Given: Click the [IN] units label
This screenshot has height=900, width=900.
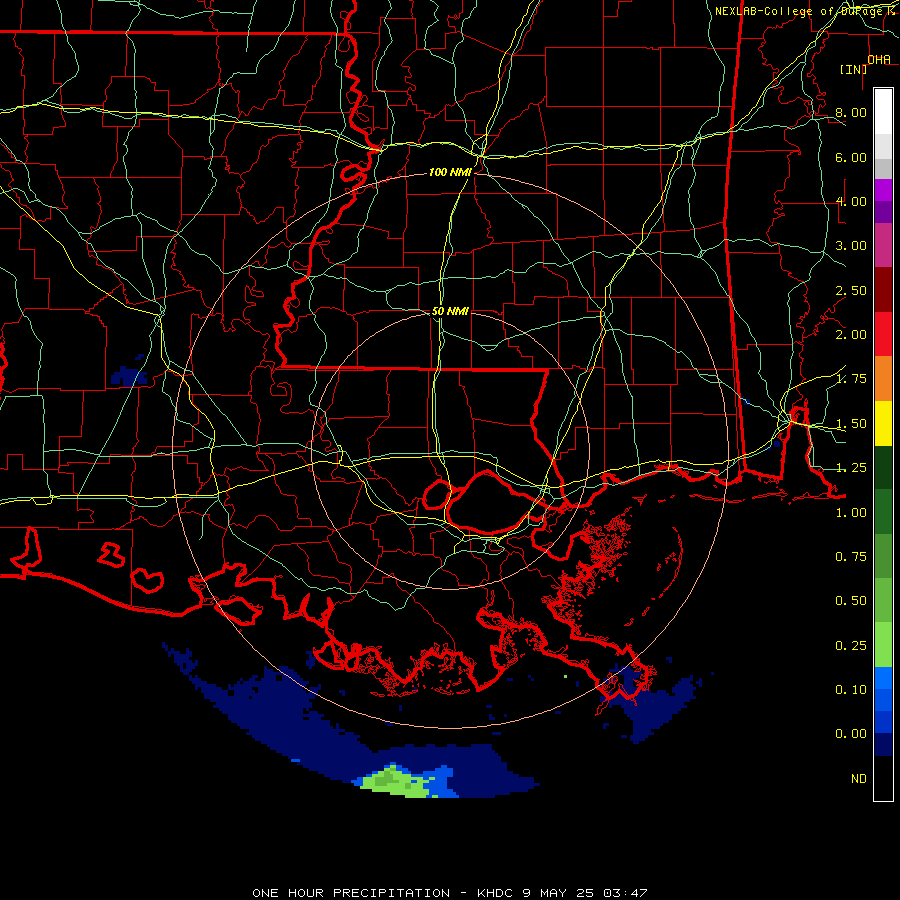Looking at the screenshot, I should [853, 69].
